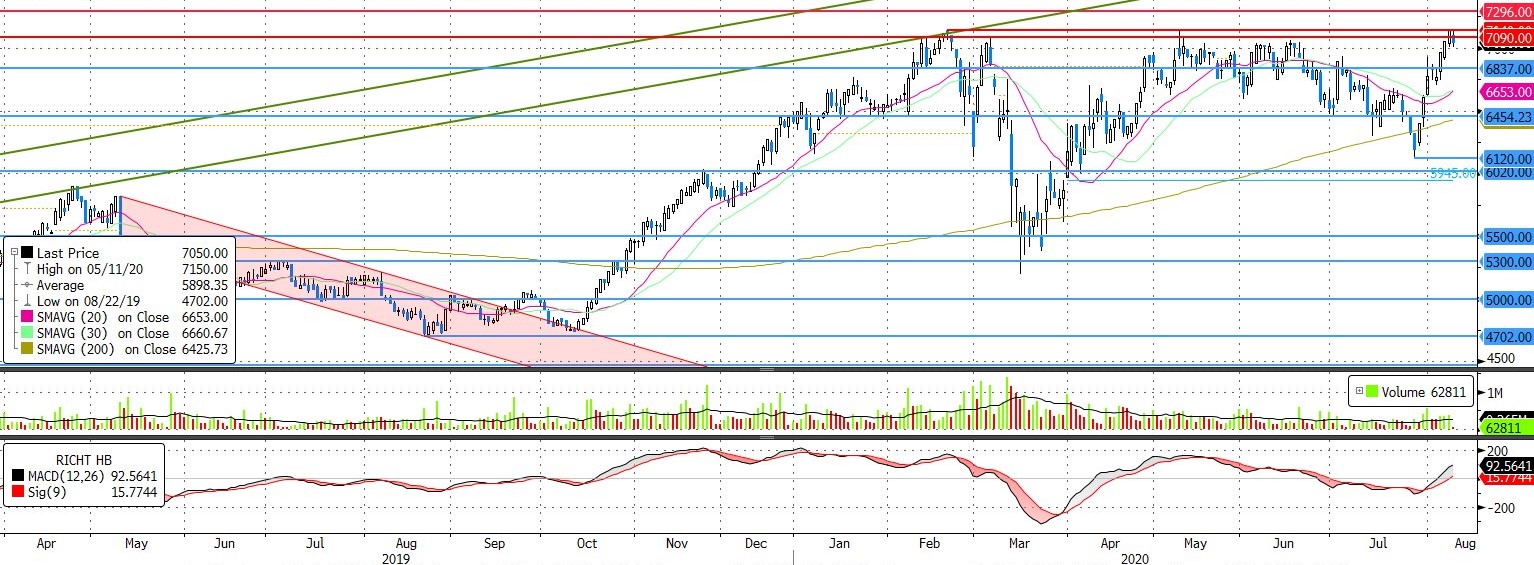This screenshot has width=1534, height=565.
Task: Click the Volume 62811 legend text
Action: (1423, 392)
